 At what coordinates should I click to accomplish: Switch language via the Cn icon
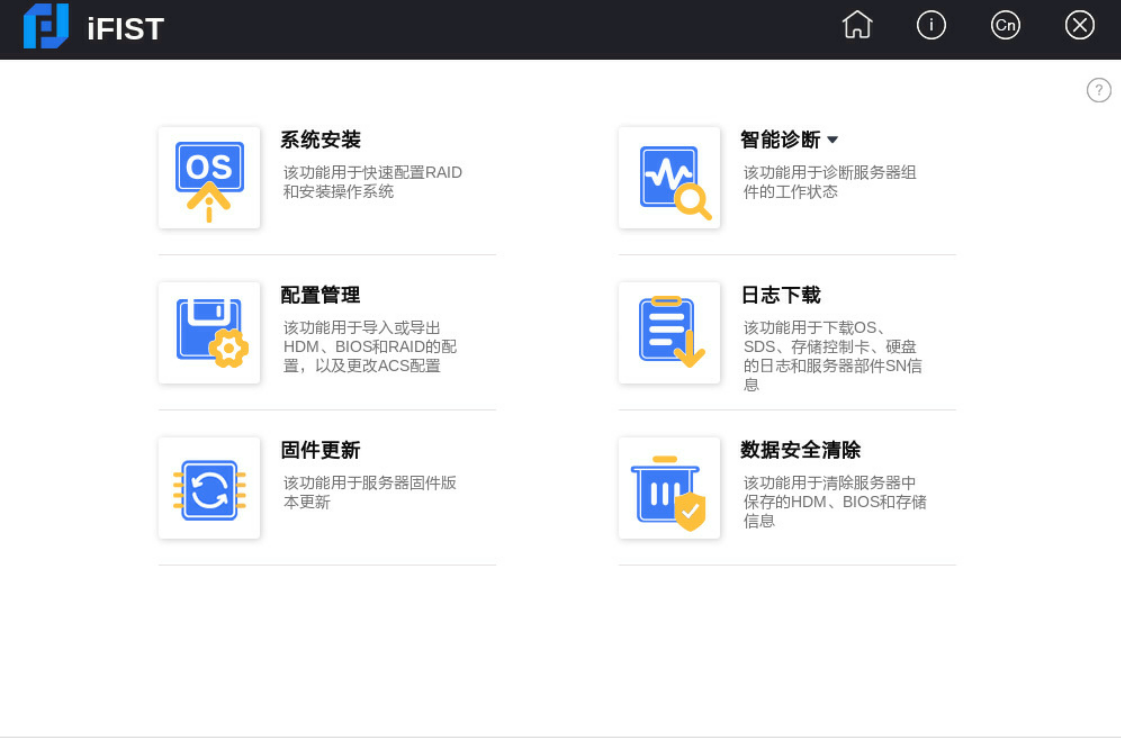point(1005,25)
